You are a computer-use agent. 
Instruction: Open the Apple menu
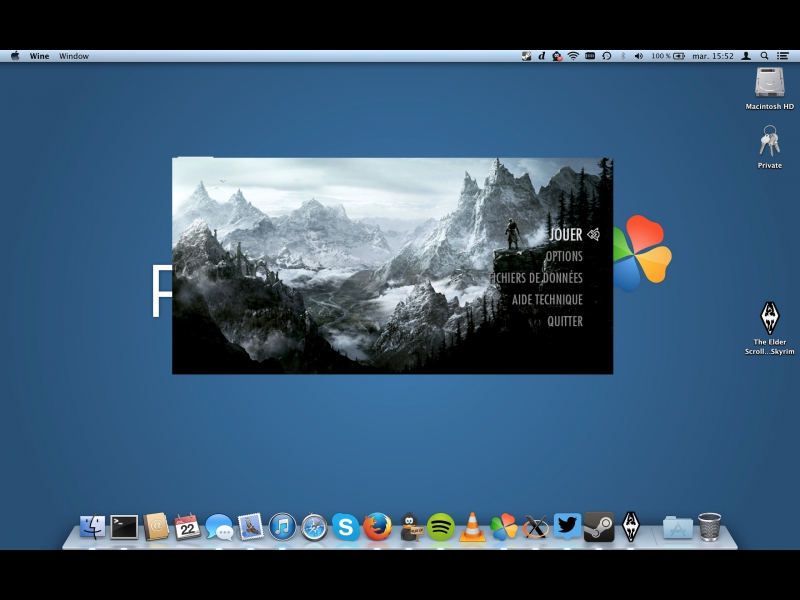[15, 56]
